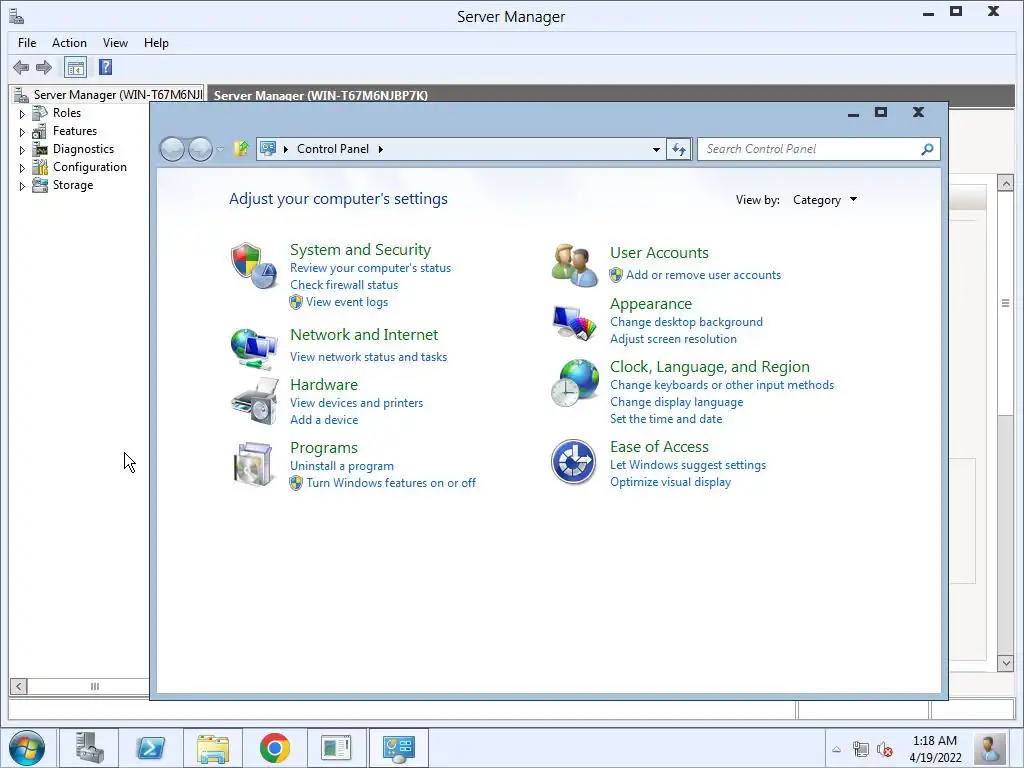Click Server Manager scrollbar up arrow
Image resolution: width=1024 pixels, height=768 pixels.
point(1006,183)
